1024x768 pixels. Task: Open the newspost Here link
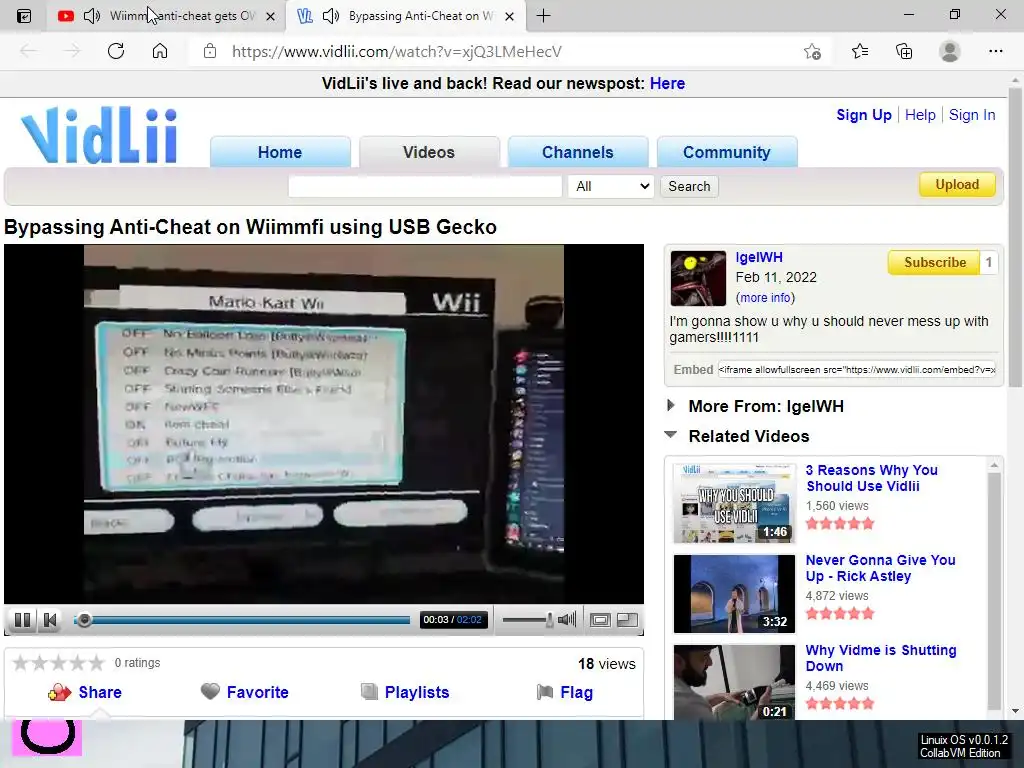pos(667,84)
